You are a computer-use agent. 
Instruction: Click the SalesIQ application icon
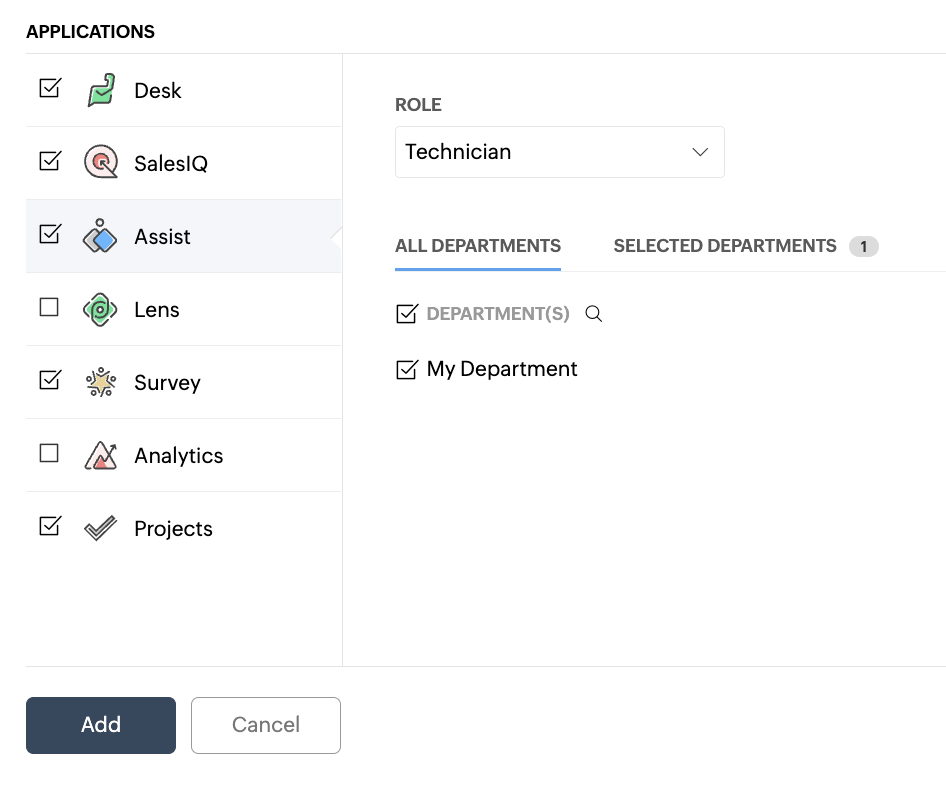tap(101, 162)
